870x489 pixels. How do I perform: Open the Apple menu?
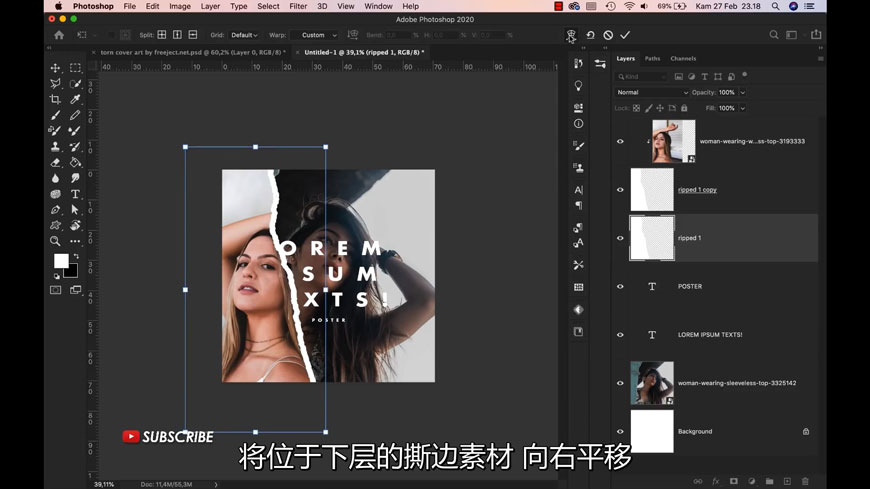[58, 6]
